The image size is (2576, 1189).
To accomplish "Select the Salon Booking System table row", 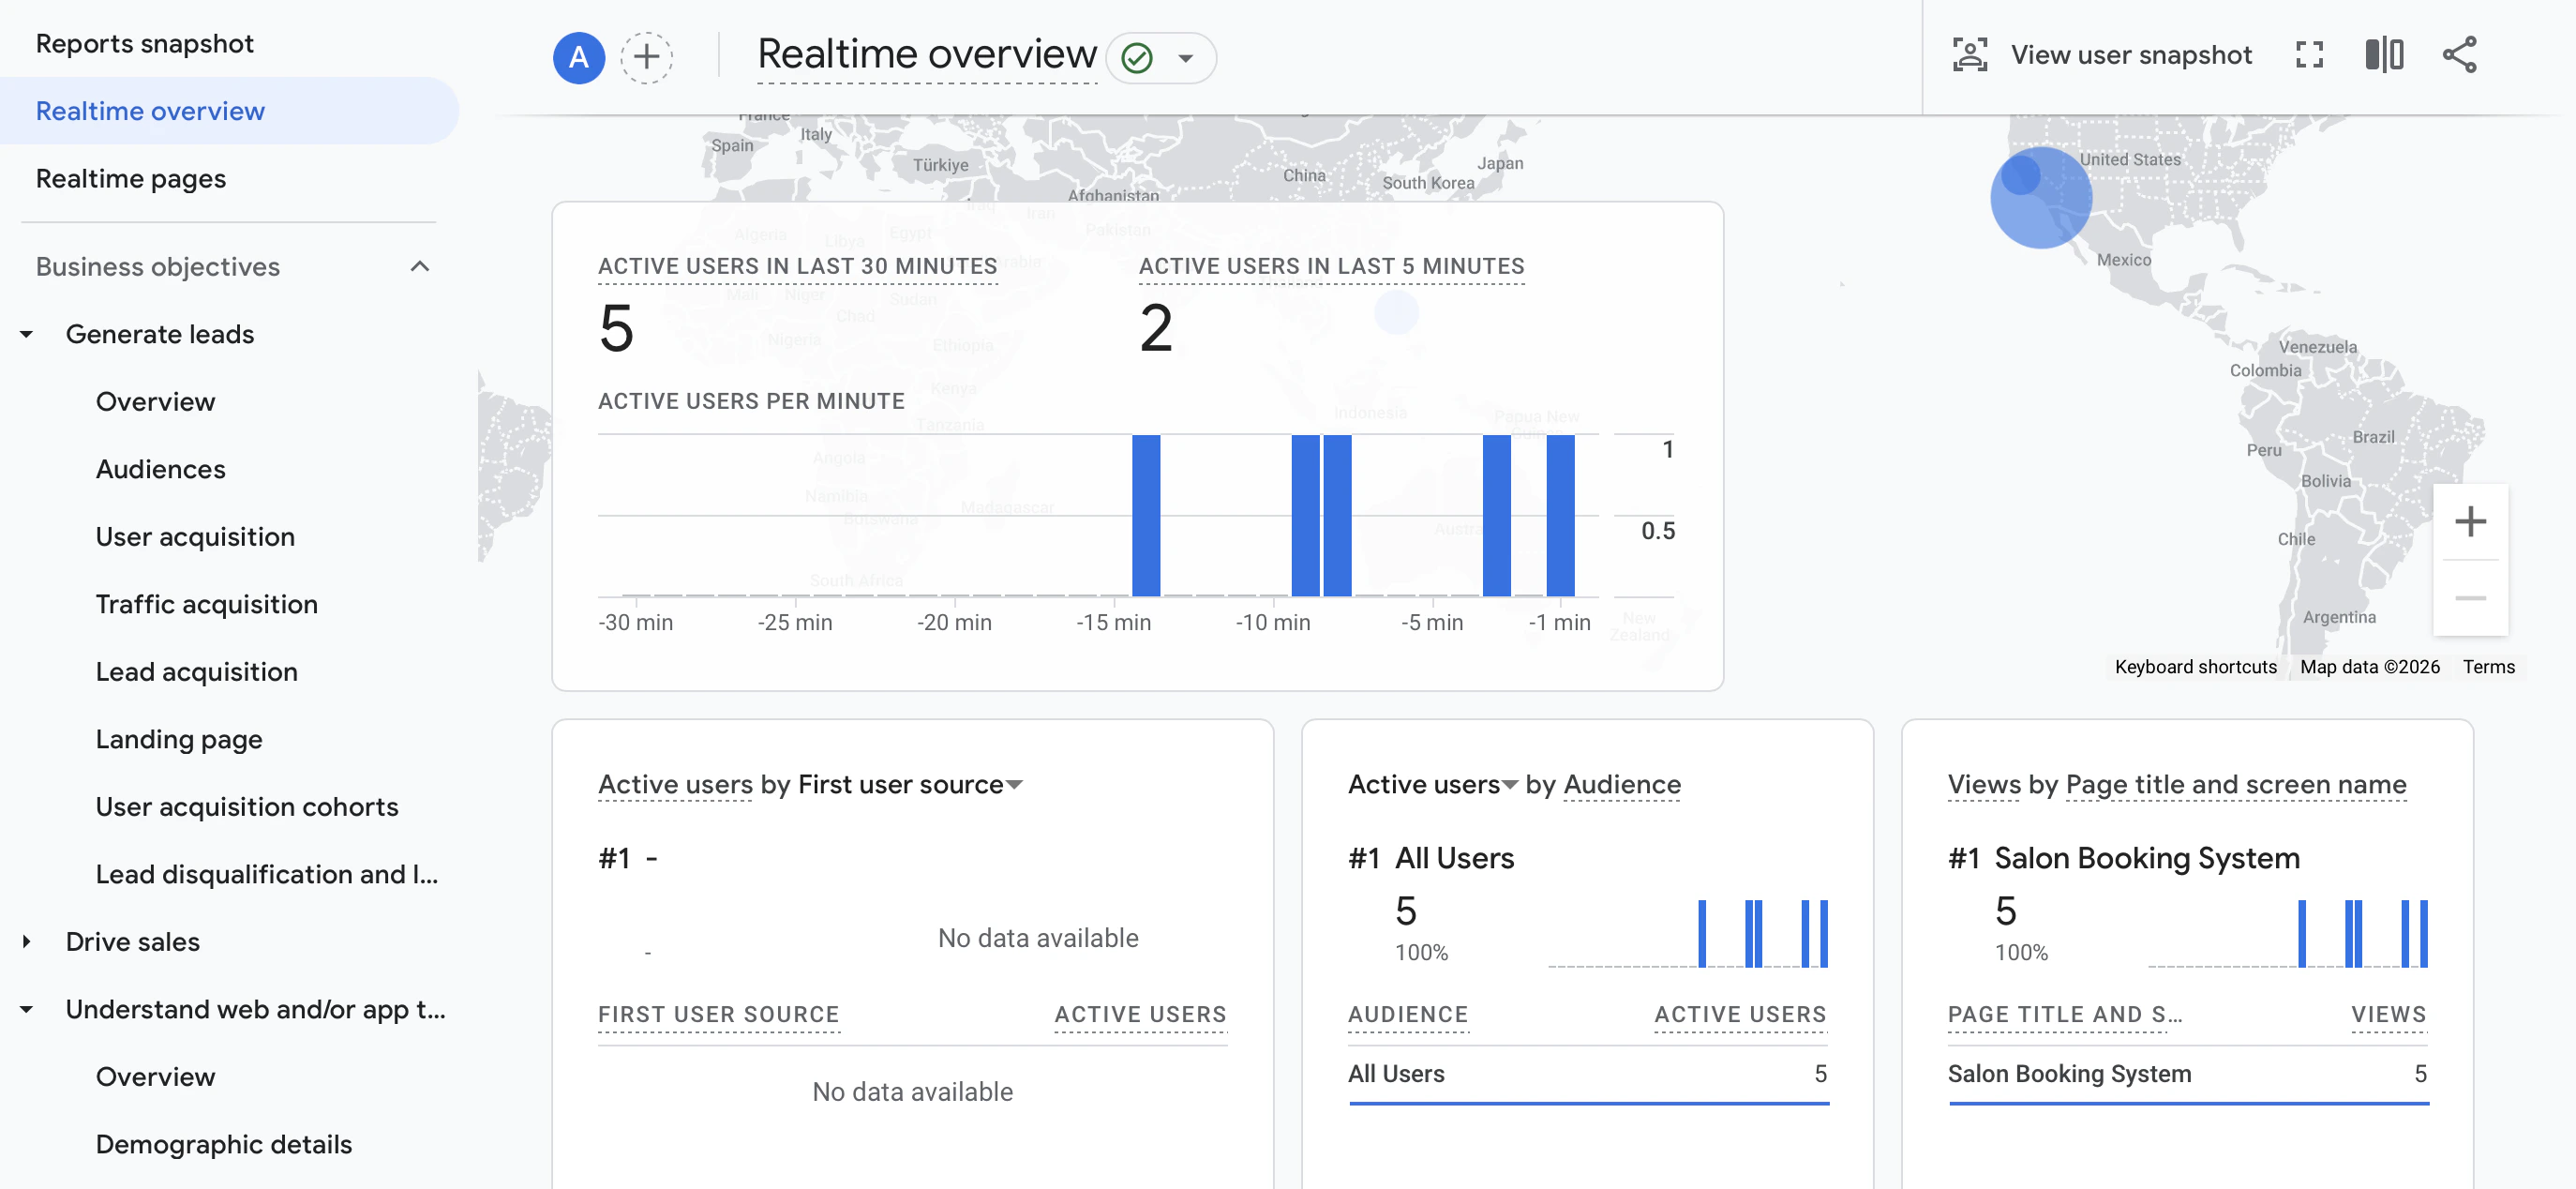I will 2188,1075.
